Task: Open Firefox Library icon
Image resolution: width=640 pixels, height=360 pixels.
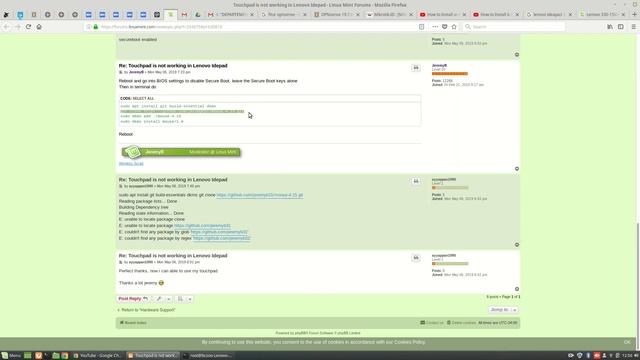Action: pyautogui.click(x=610, y=27)
